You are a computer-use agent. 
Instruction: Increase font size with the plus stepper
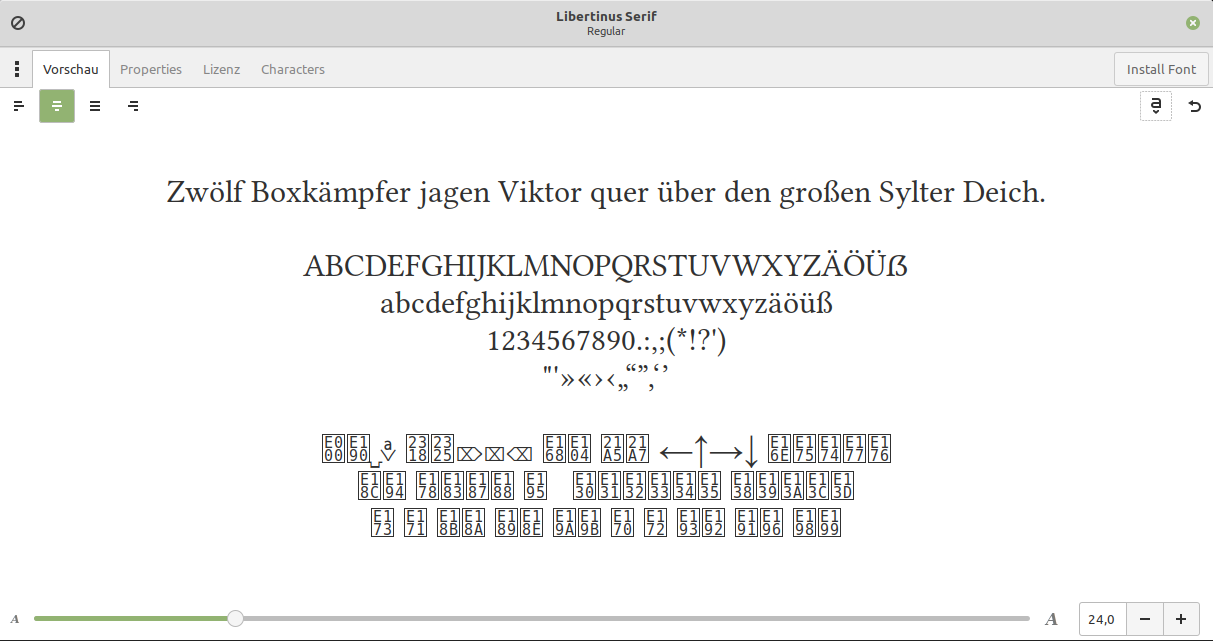(x=1181, y=618)
